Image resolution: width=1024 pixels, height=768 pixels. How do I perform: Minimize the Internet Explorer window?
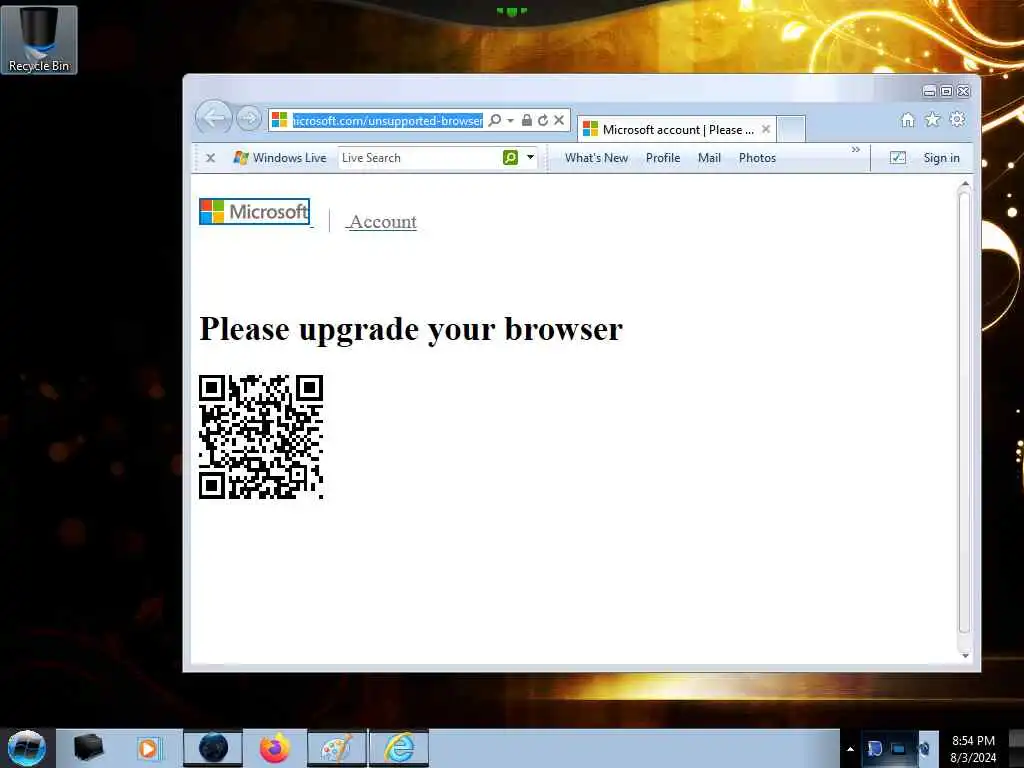coord(929,91)
